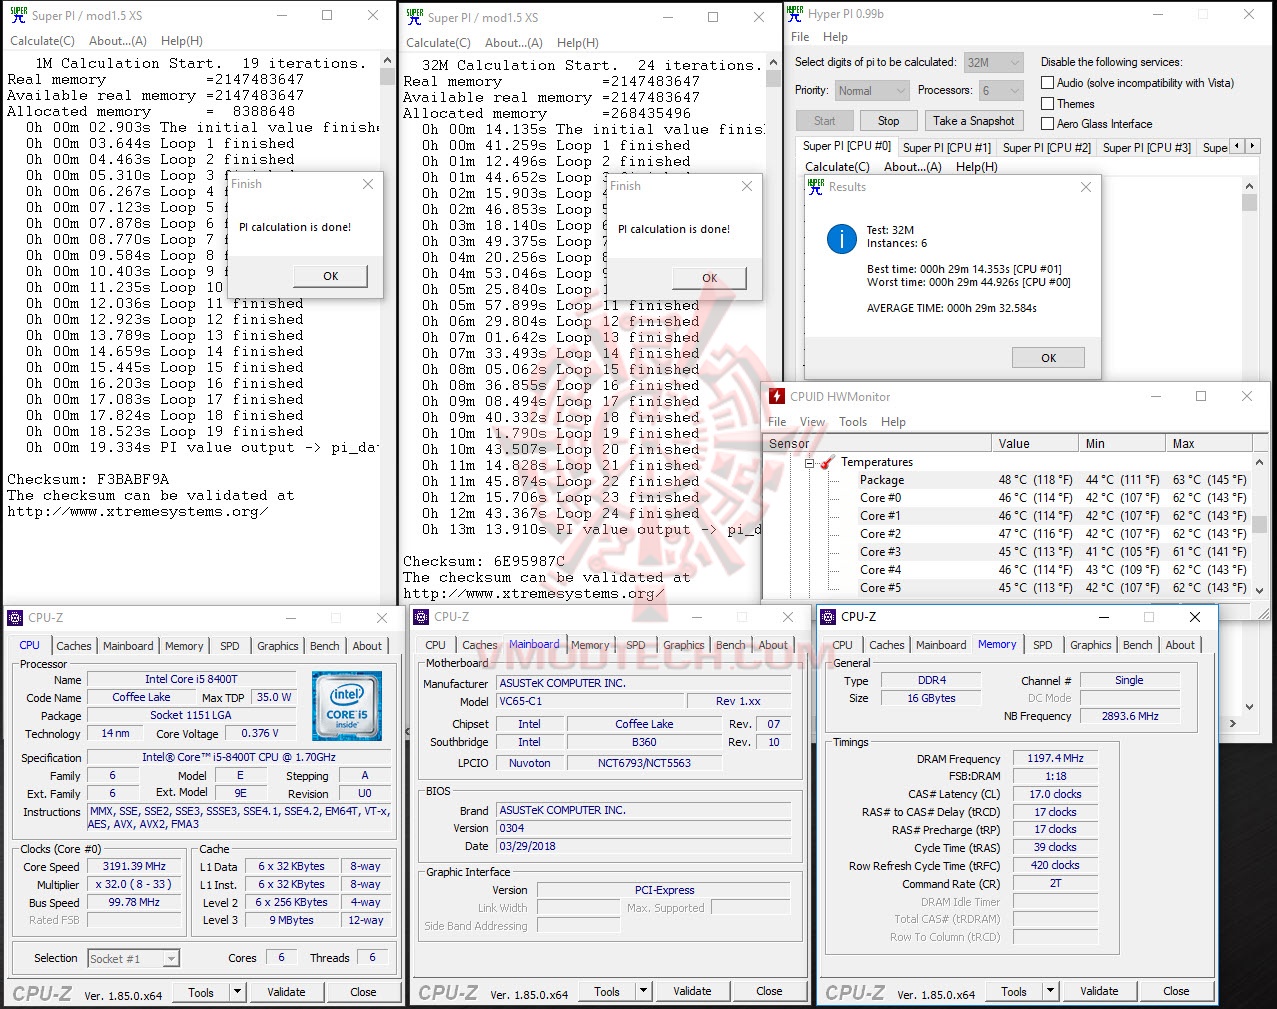
Task: Click the Stop button in Hyper PI
Action: (889, 121)
